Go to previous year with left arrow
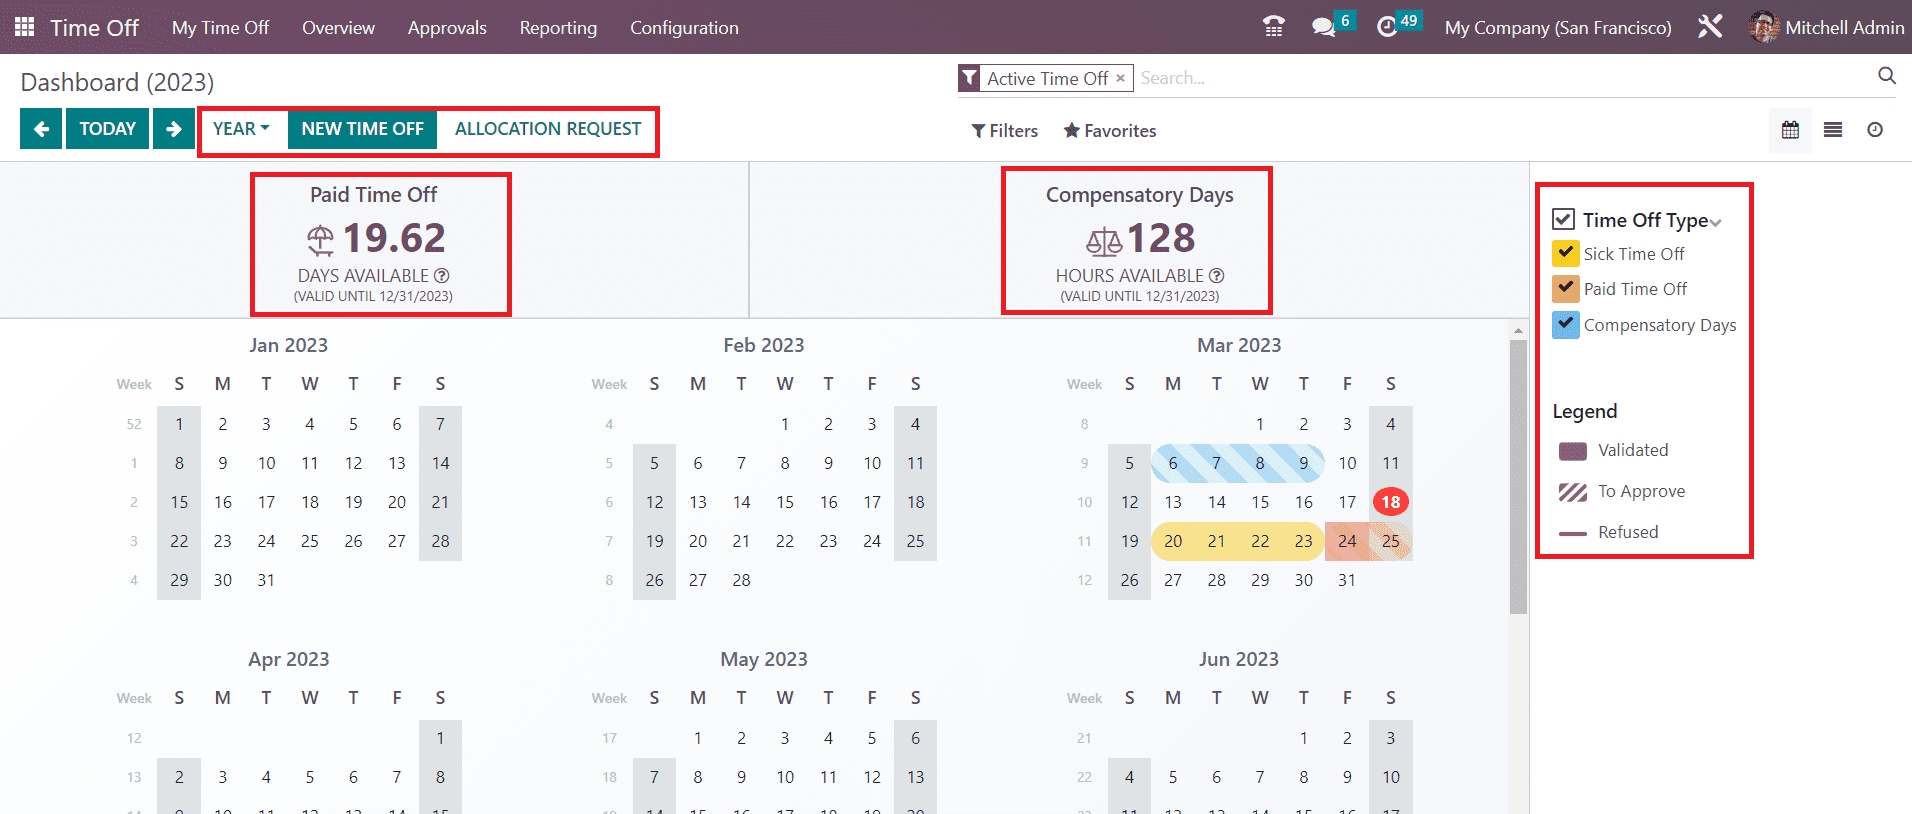 (x=41, y=129)
